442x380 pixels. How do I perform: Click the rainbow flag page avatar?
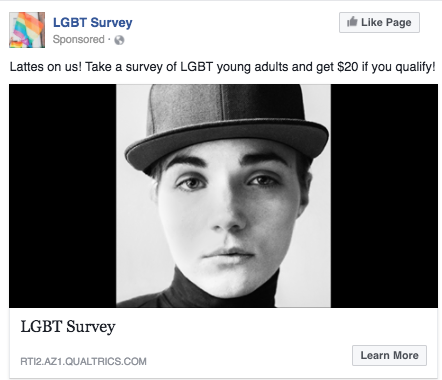click(27, 30)
